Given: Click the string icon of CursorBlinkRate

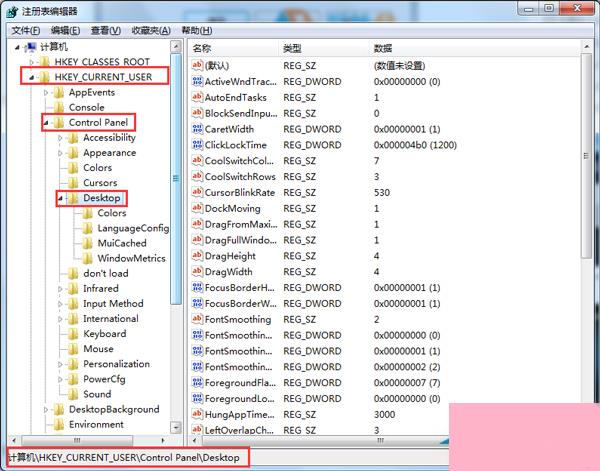Looking at the screenshot, I should (x=197, y=192).
